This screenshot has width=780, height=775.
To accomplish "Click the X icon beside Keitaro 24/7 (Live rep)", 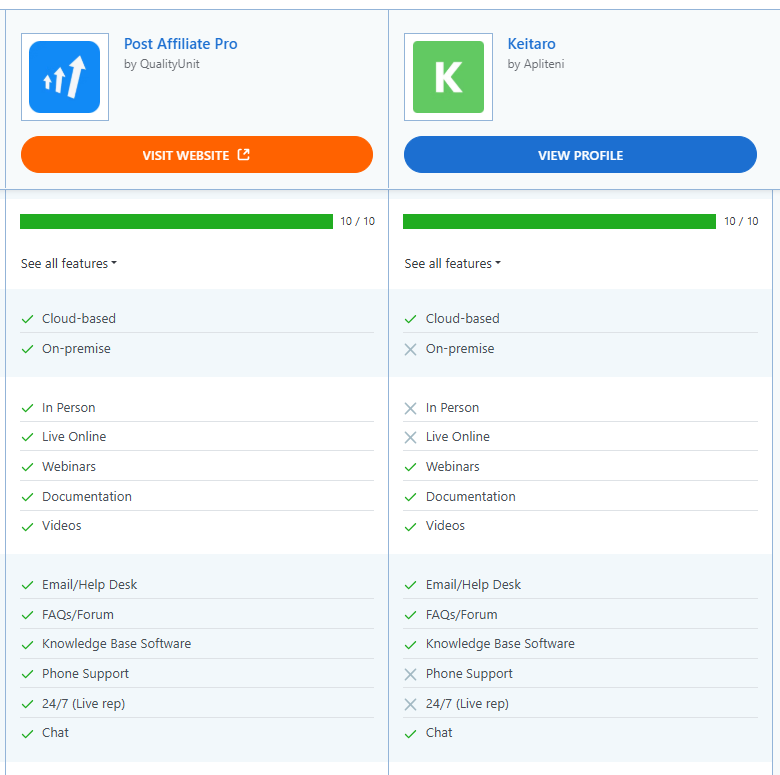I will (x=410, y=704).
